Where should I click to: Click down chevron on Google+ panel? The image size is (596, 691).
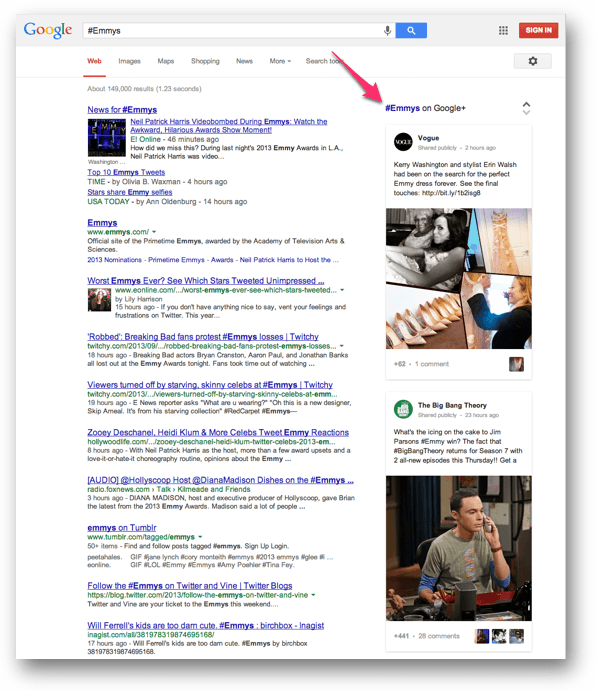[x=526, y=112]
